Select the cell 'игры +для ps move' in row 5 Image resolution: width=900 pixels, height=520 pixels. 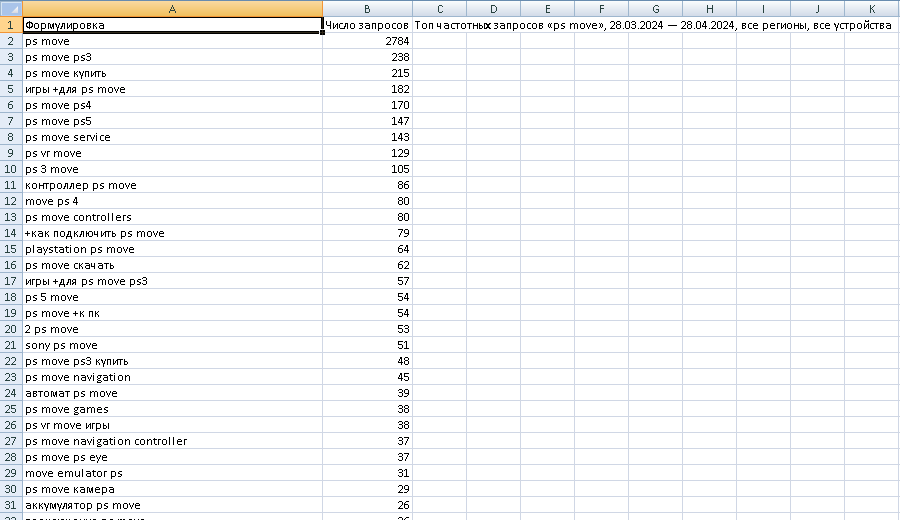coord(172,89)
